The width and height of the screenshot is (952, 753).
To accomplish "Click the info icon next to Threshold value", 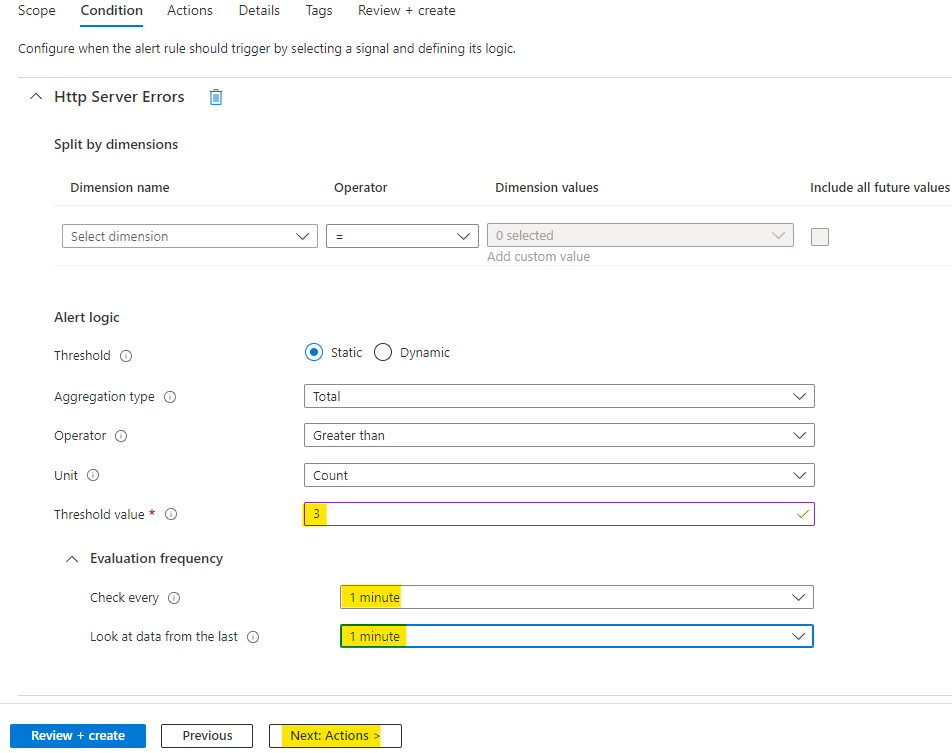I will click(171, 515).
